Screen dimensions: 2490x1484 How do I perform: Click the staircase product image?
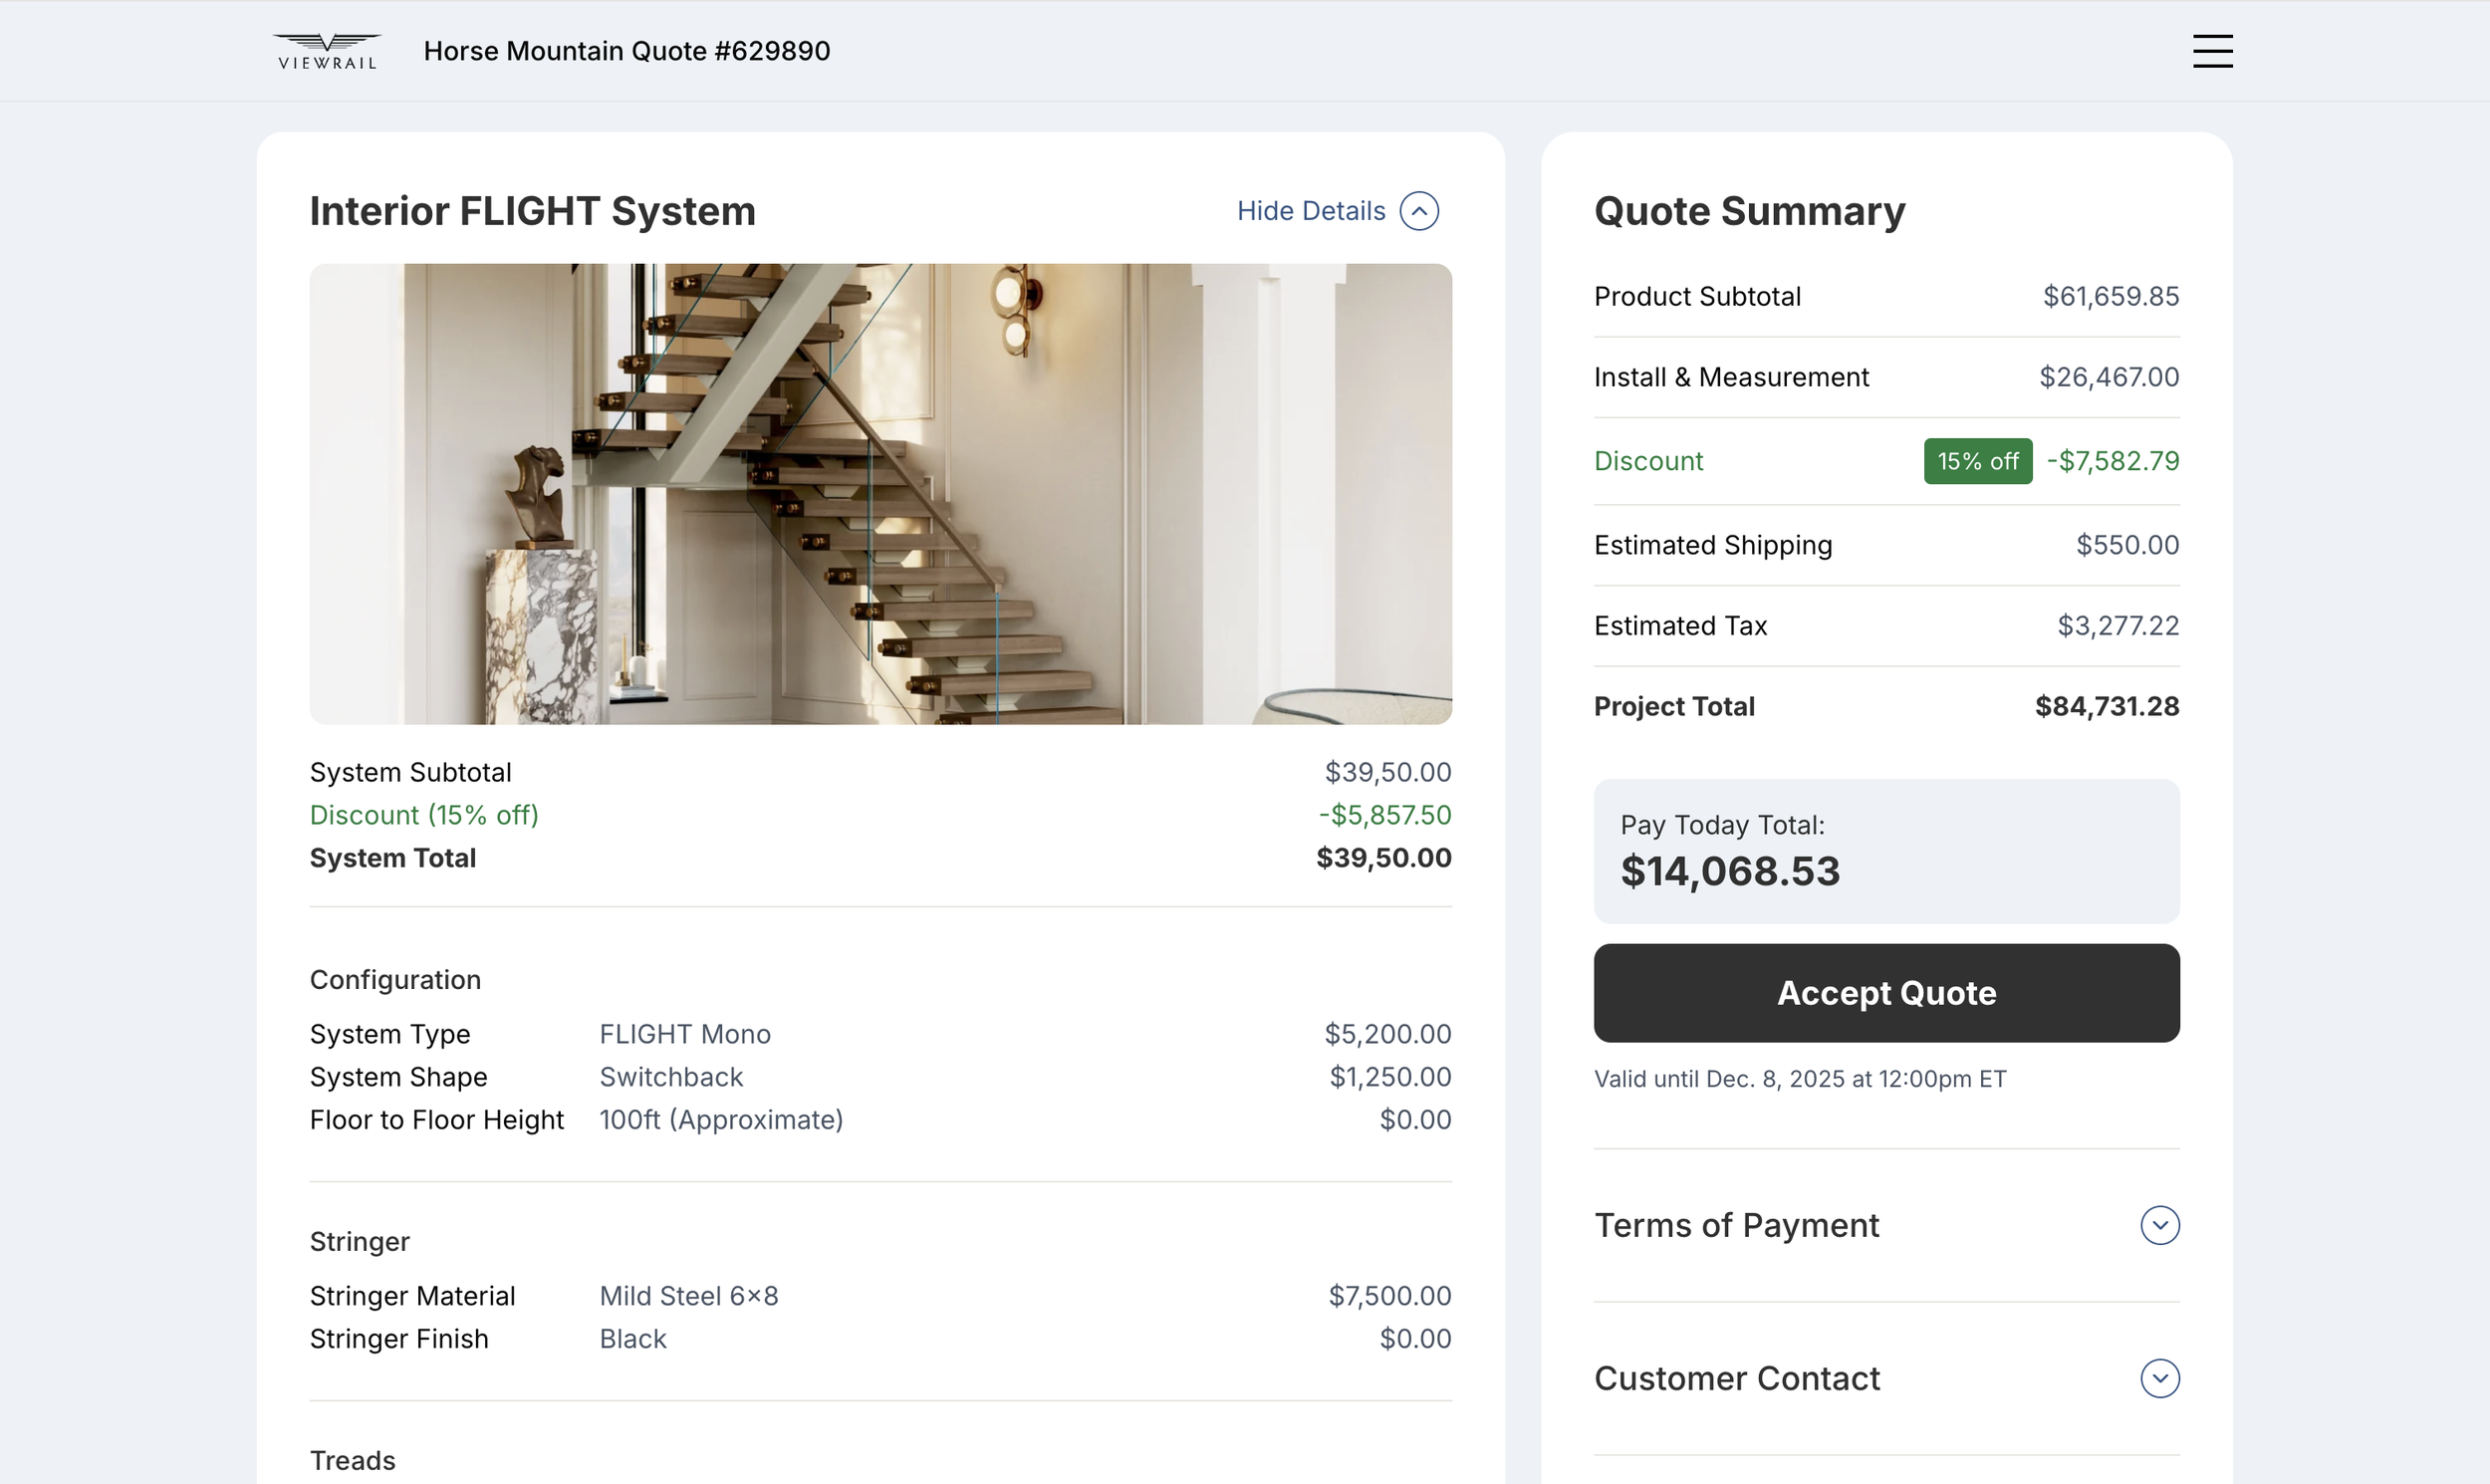[880, 494]
